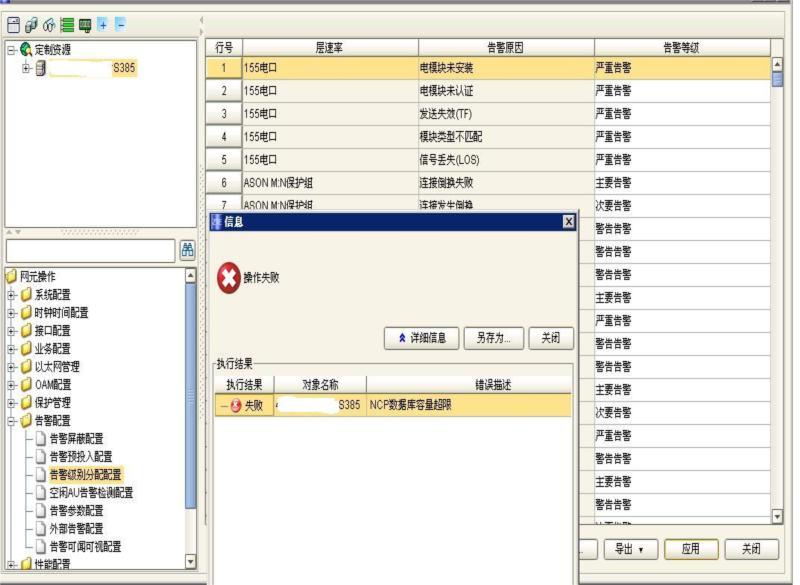The image size is (800, 585).
Task: Click the green list icon in the toolbar
Action: [66, 24]
